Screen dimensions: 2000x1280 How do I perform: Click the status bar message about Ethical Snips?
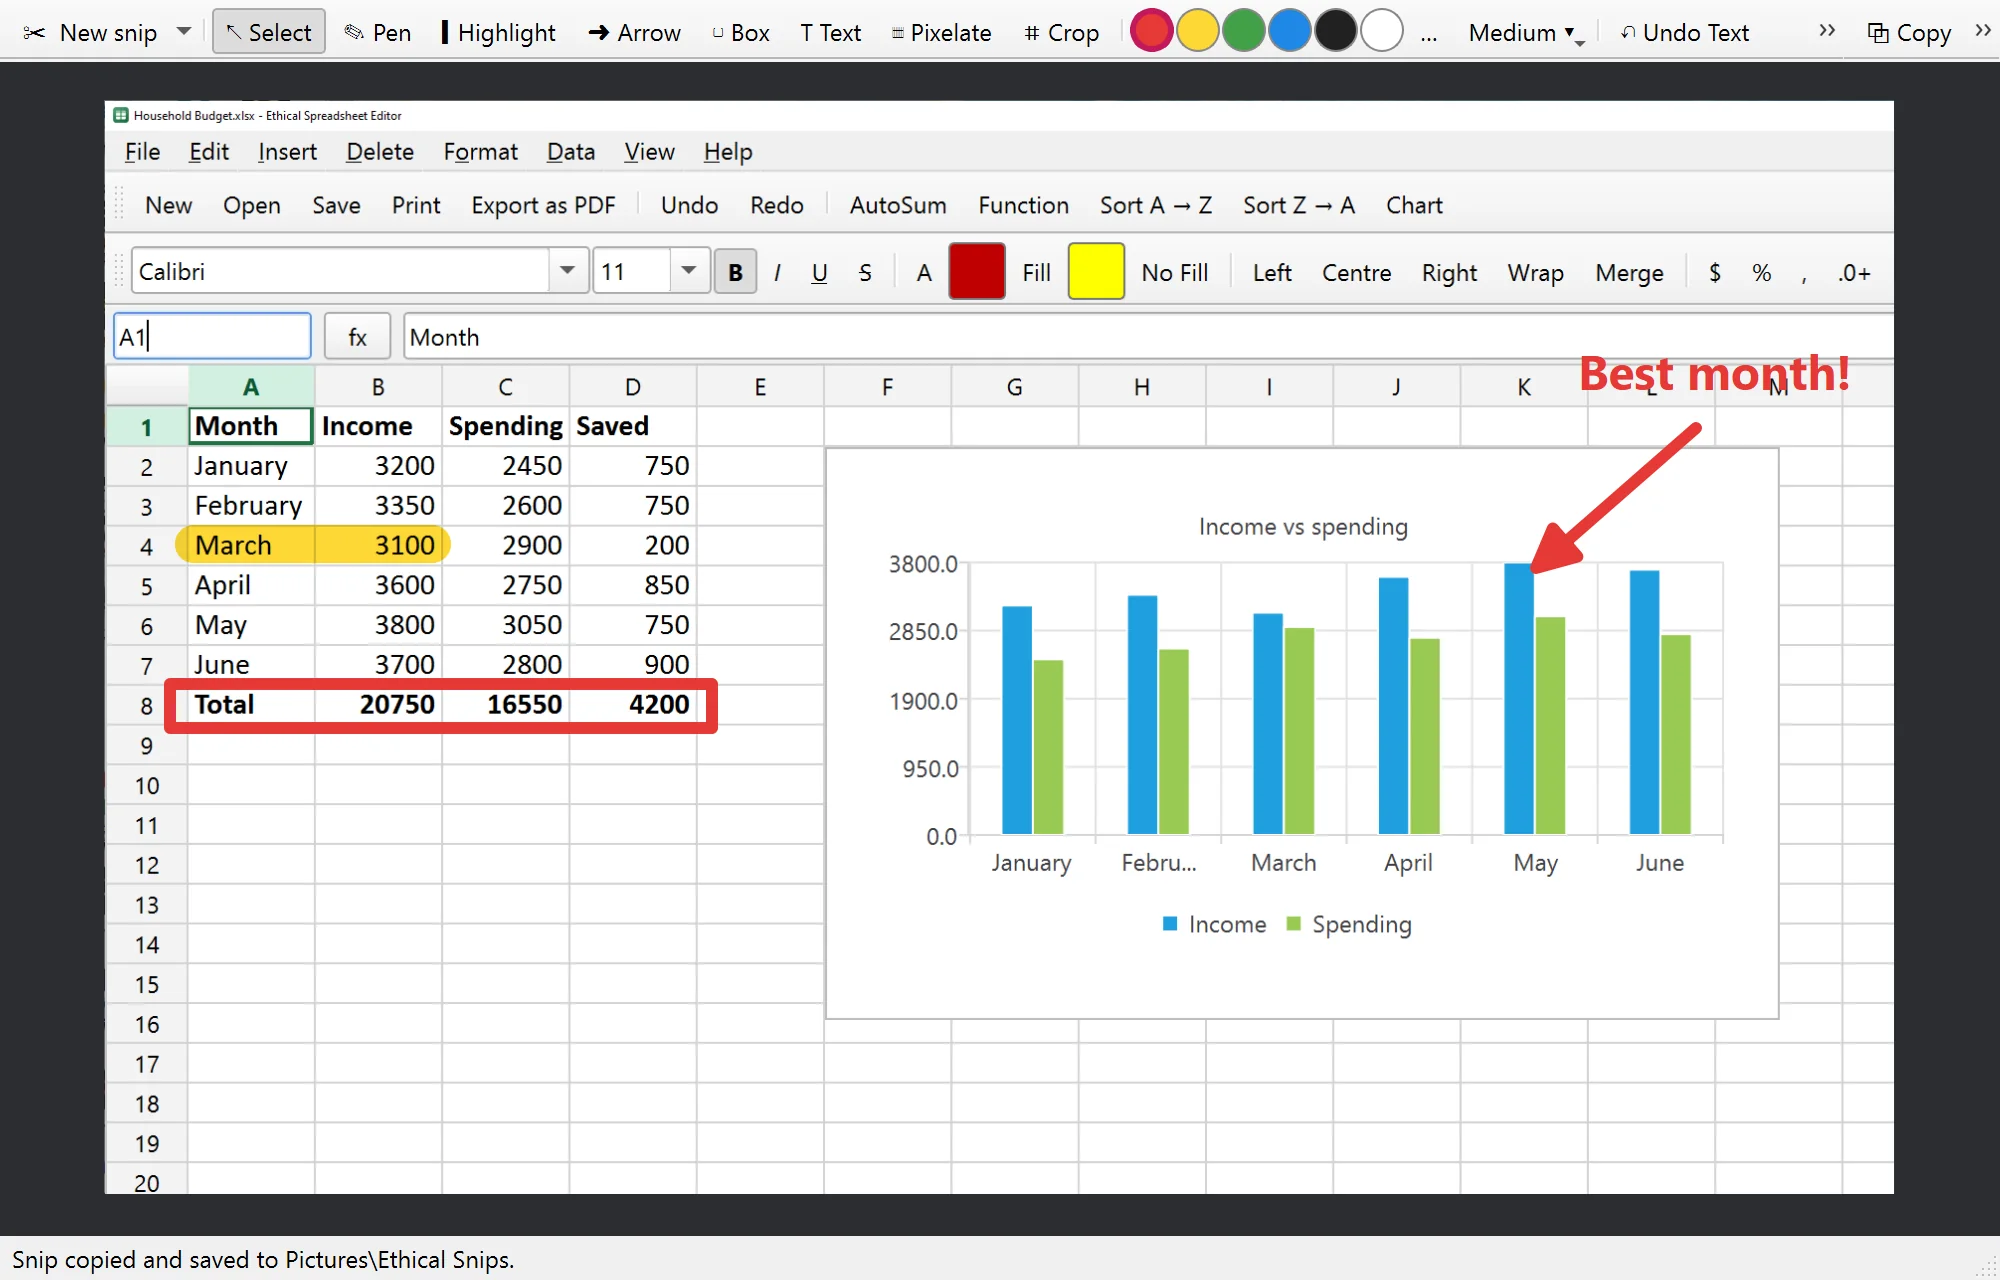click(263, 1259)
